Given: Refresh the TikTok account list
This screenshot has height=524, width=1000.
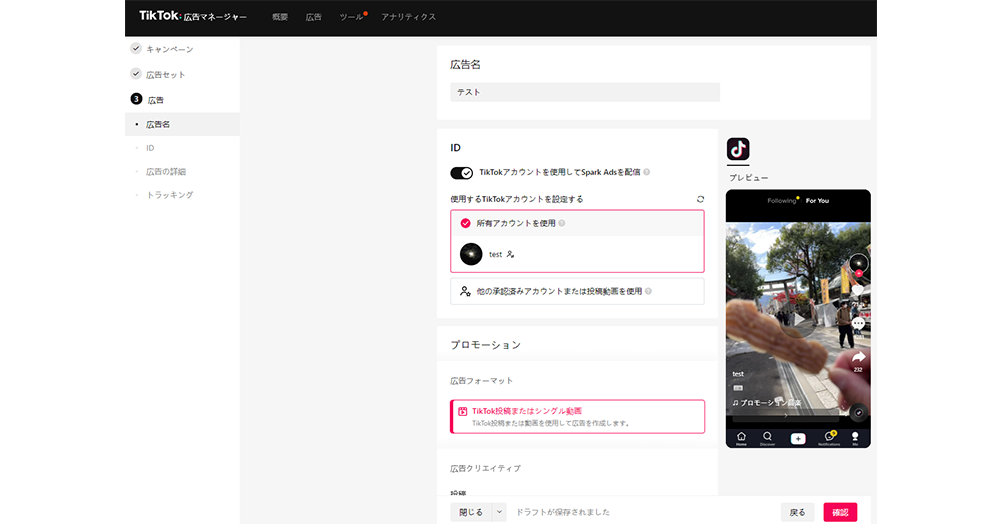Looking at the screenshot, I should click(x=700, y=199).
